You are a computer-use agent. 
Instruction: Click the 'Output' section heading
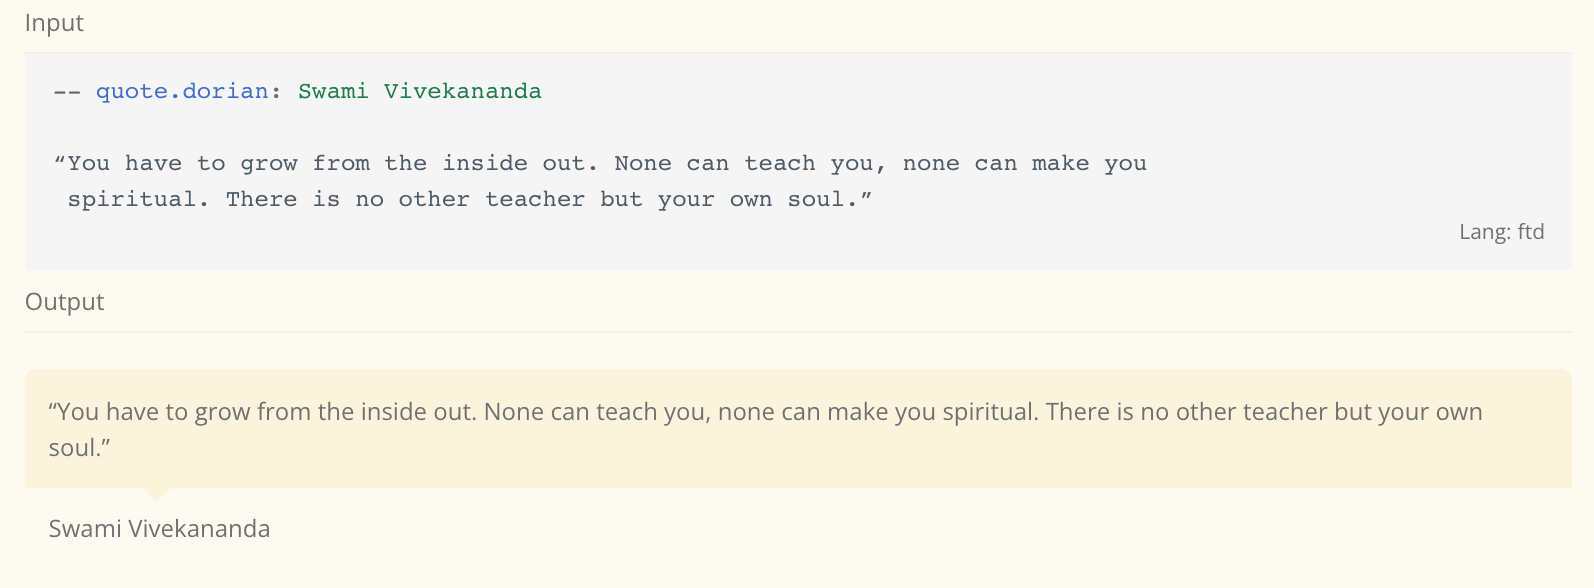coord(64,302)
